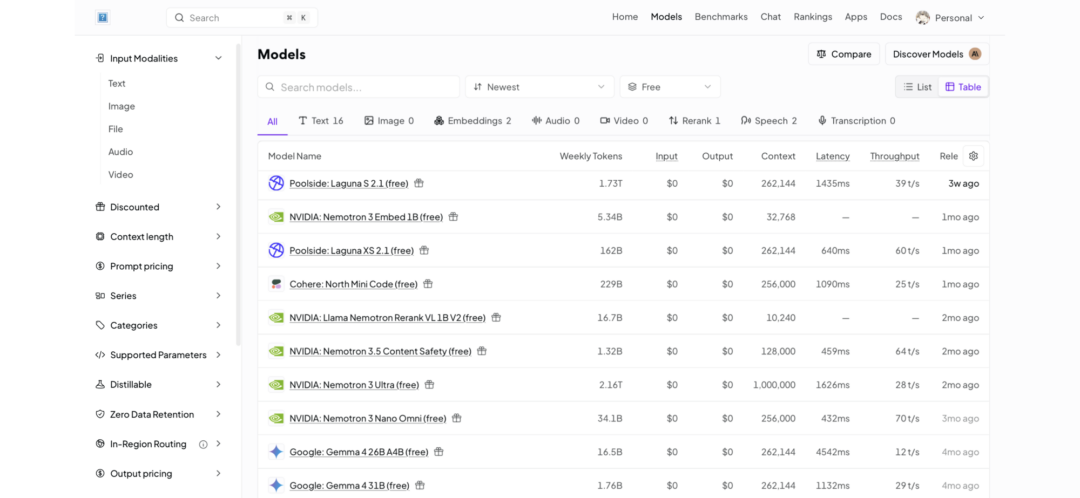This screenshot has height=498, width=1080.
Task: Click the Compare button
Action: 844,54
